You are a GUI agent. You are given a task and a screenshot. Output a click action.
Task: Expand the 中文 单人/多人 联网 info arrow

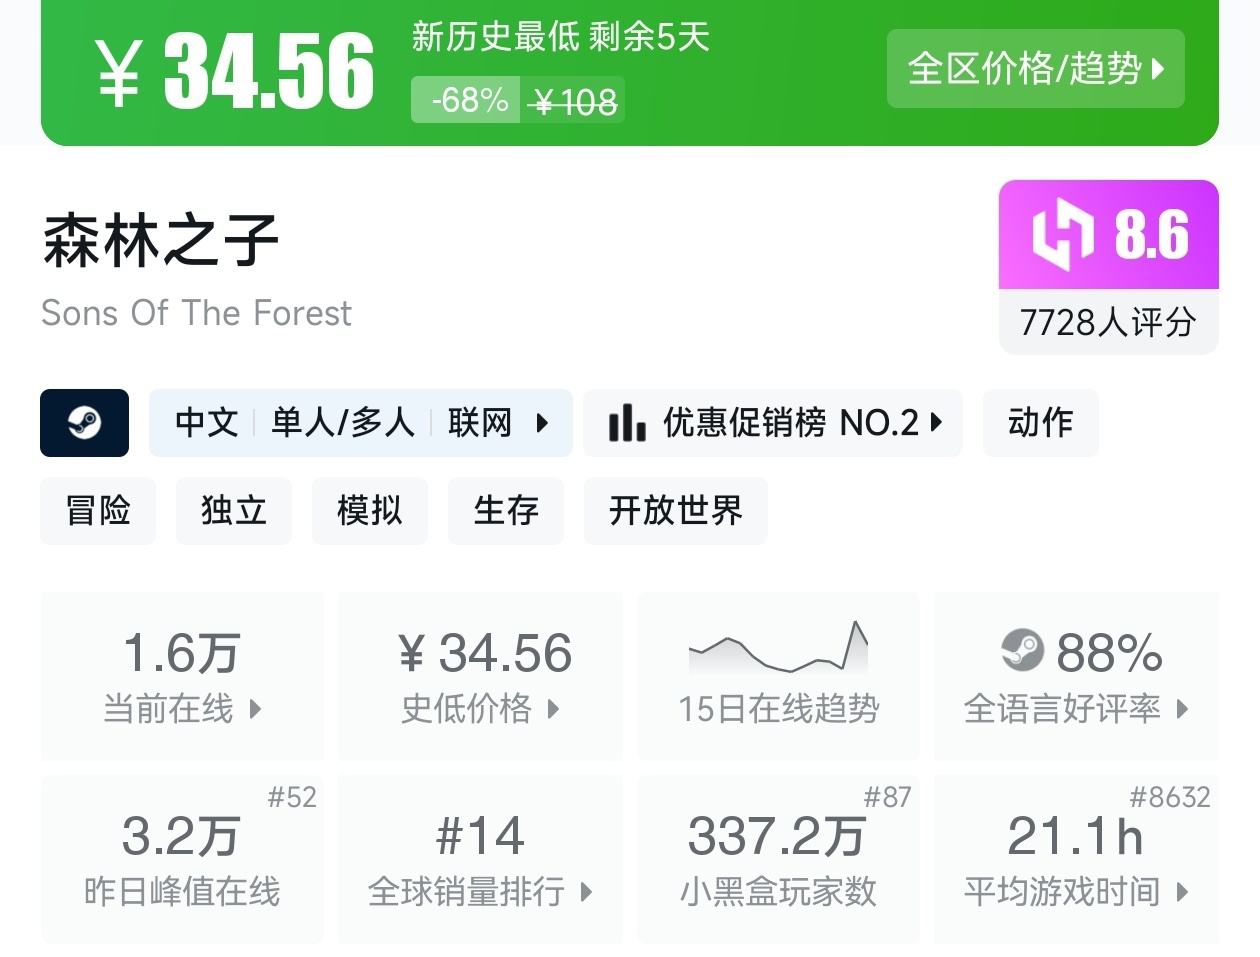541,423
